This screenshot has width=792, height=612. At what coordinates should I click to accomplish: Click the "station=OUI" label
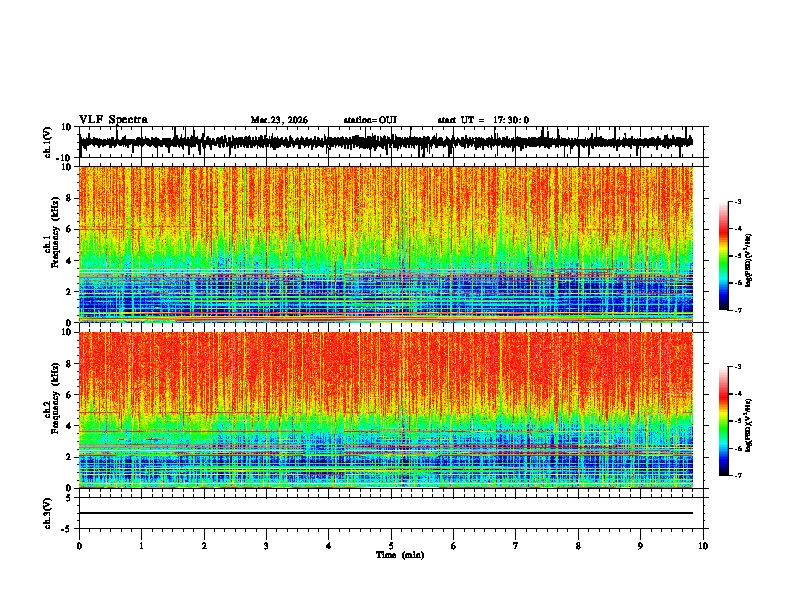(x=370, y=120)
